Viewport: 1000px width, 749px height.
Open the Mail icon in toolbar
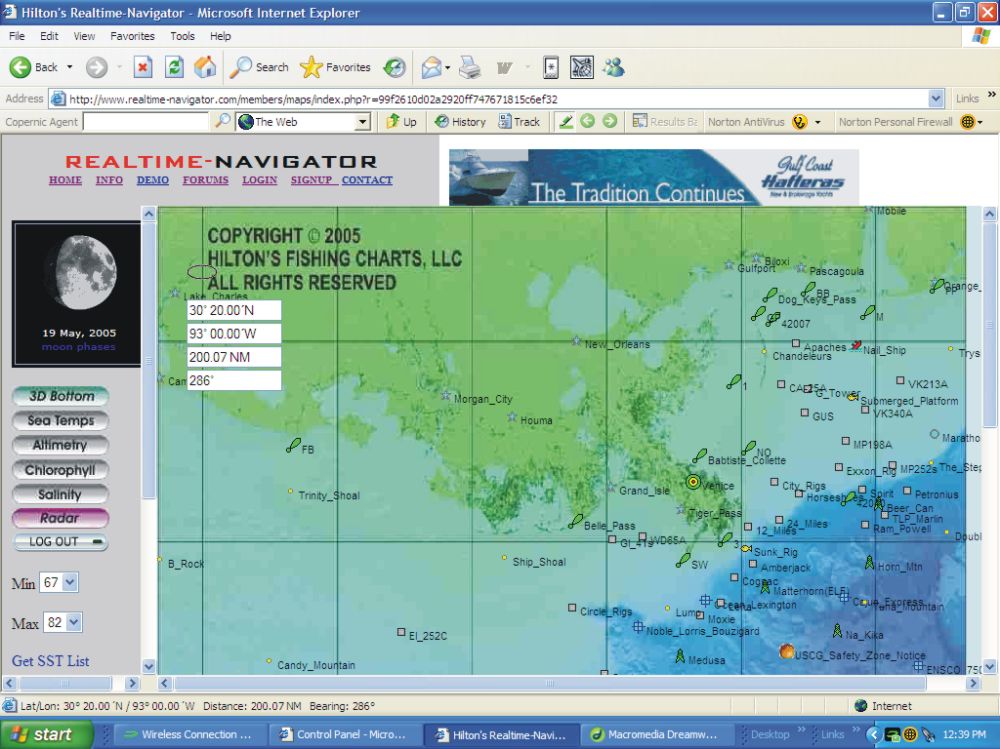(x=432, y=67)
